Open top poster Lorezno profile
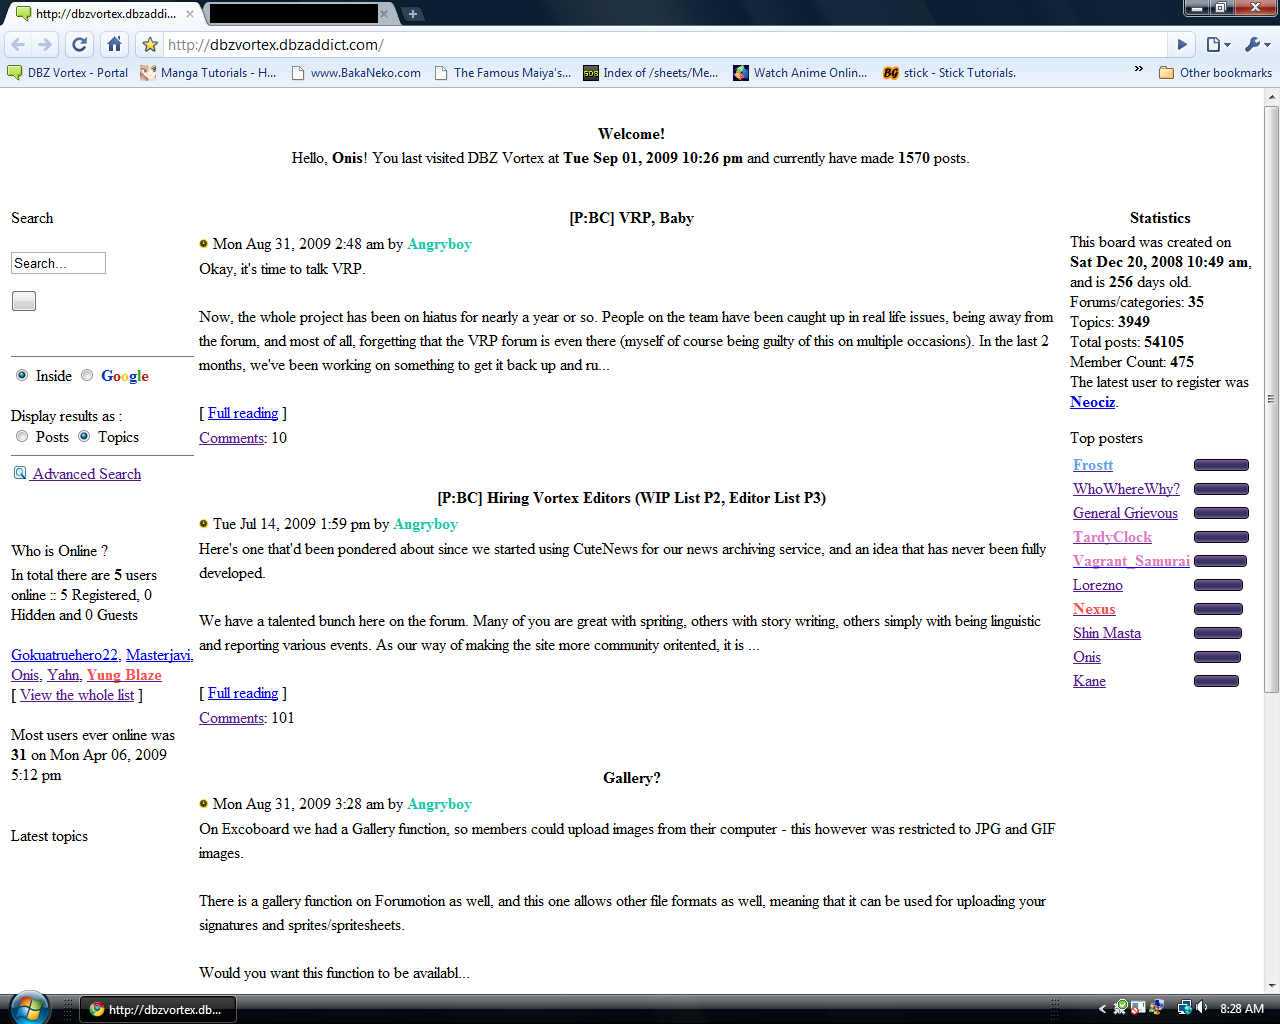The image size is (1280, 1024). (x=1098, y=585)
